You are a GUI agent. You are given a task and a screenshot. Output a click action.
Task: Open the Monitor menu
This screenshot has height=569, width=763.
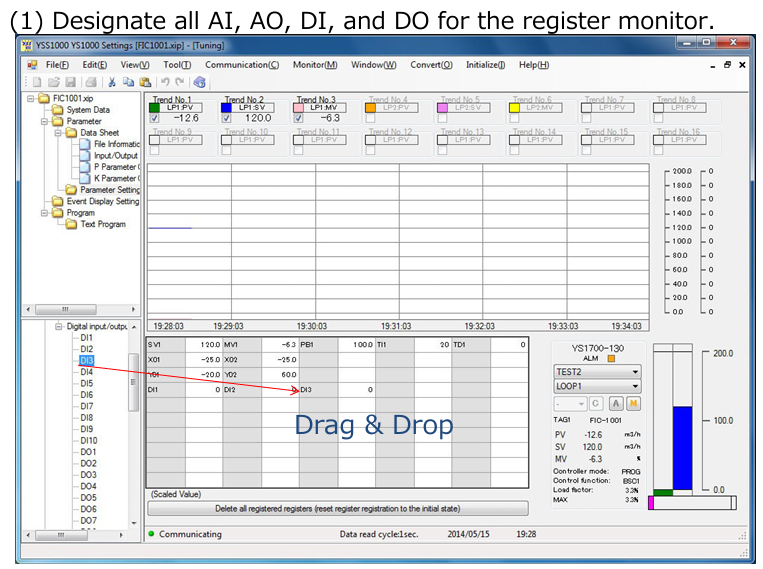click(x=314, y=65)
